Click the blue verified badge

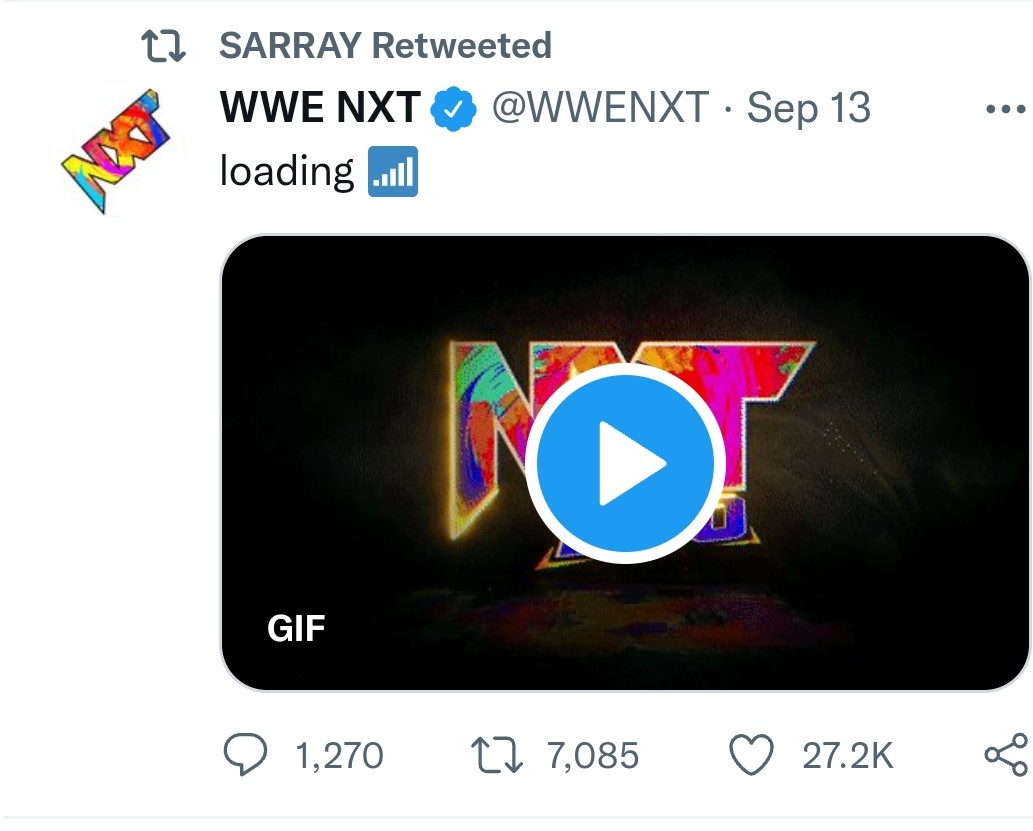pos(452,108)
